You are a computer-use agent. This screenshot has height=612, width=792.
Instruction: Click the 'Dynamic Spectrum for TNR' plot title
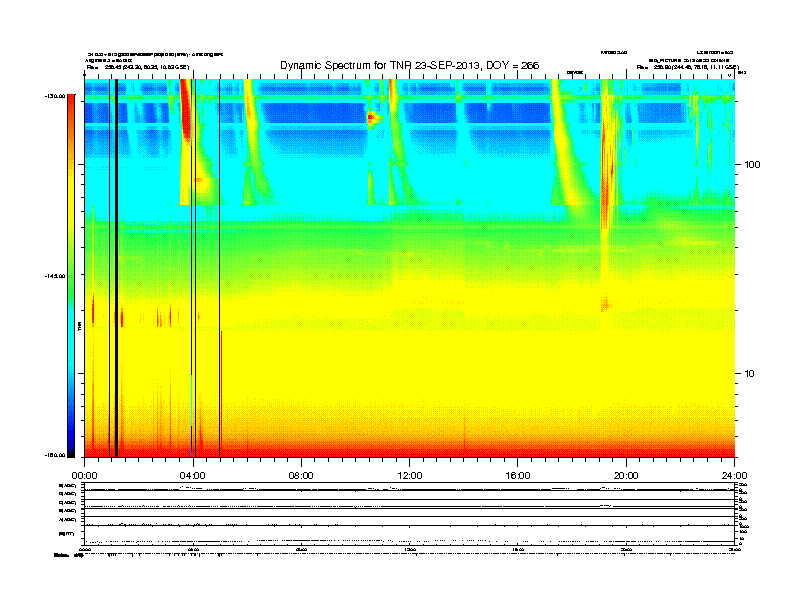(x=410, y=66)
